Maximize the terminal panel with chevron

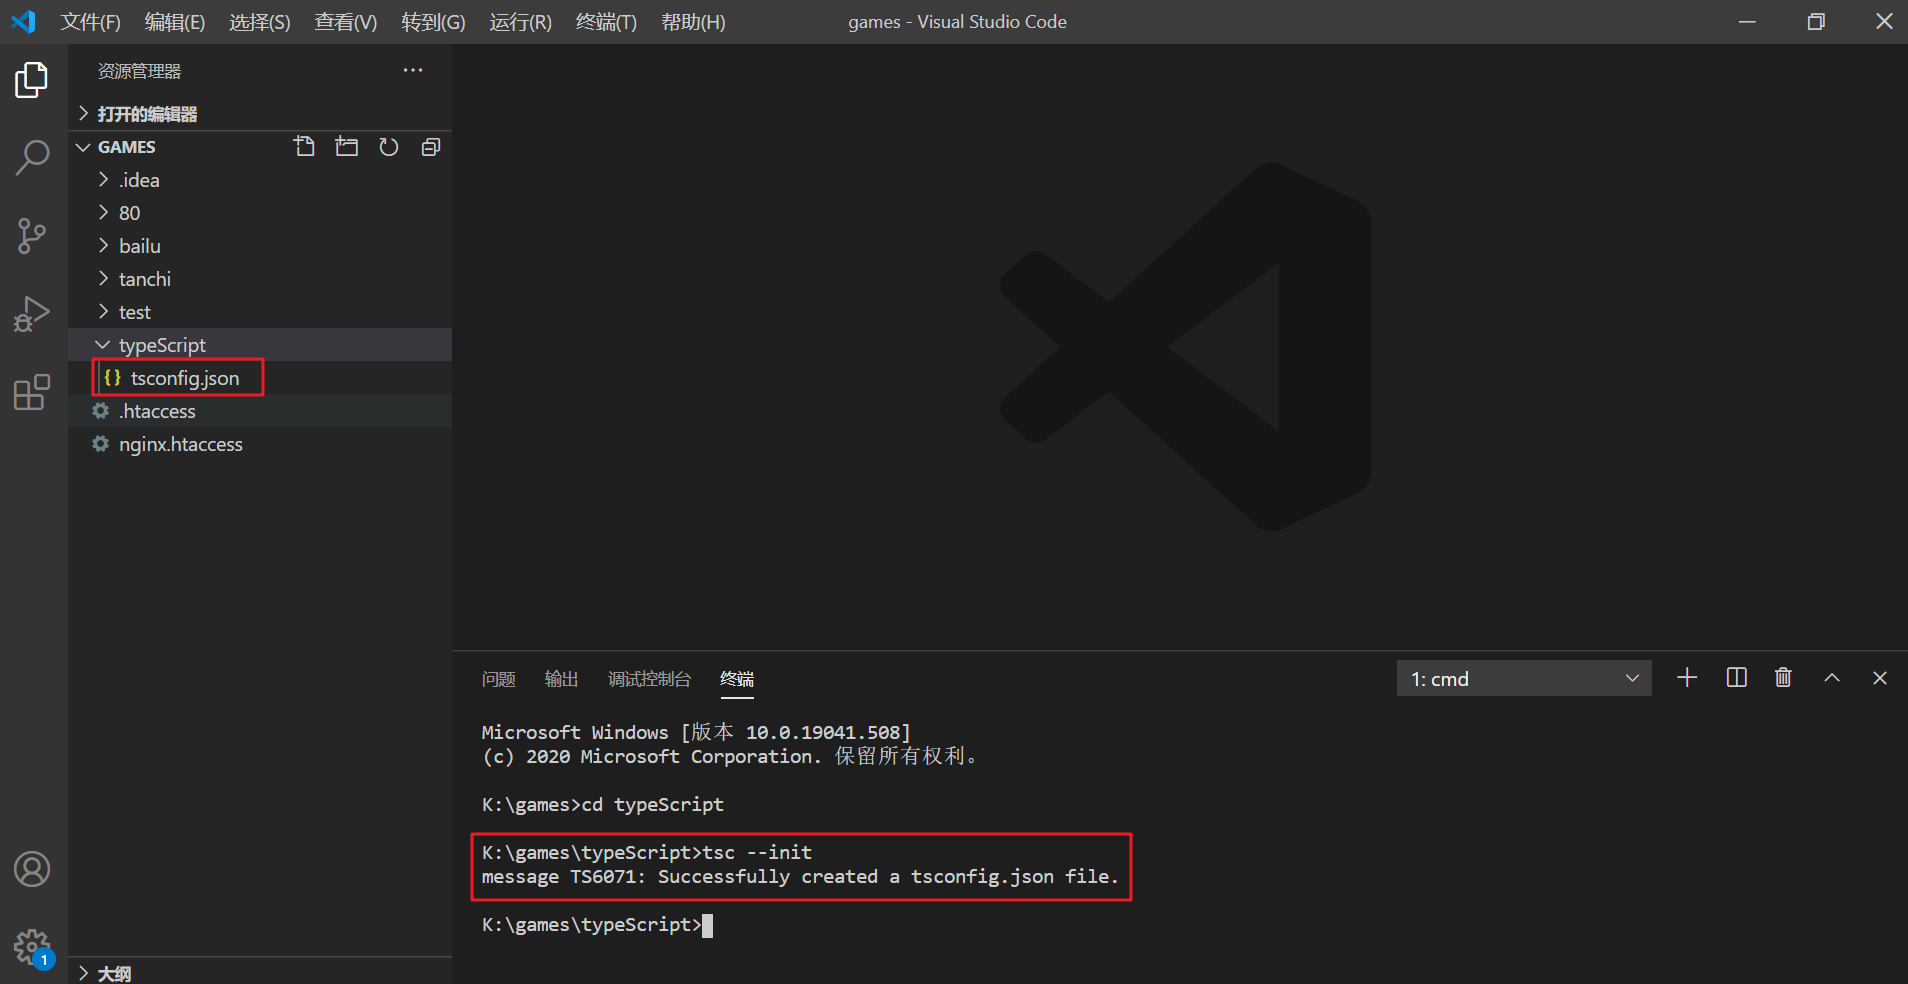coord(1832,678)
